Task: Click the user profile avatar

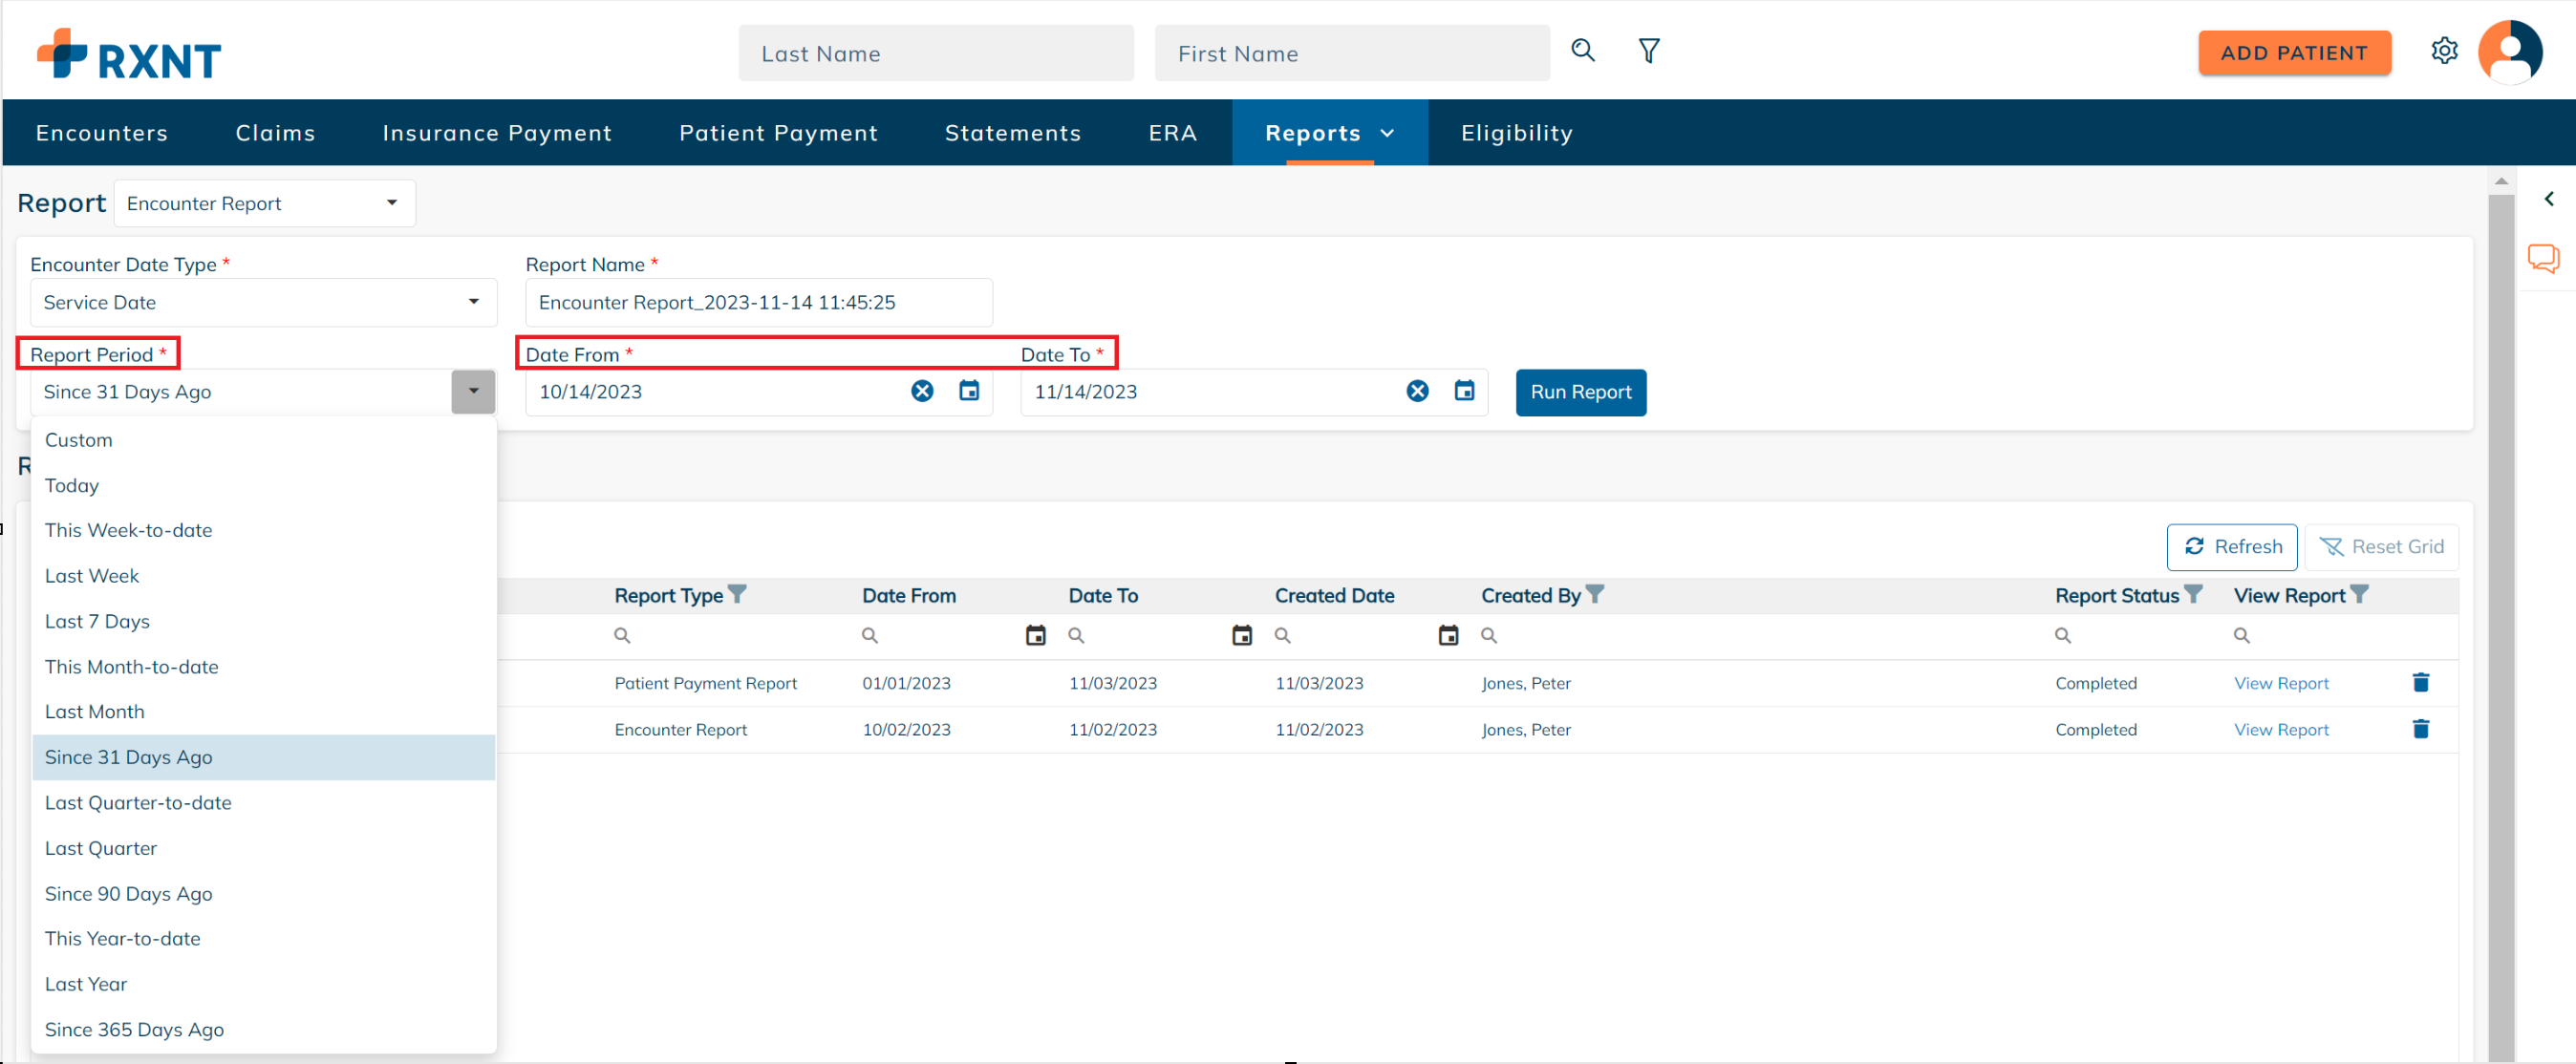Action: (x=2509, y=52)
